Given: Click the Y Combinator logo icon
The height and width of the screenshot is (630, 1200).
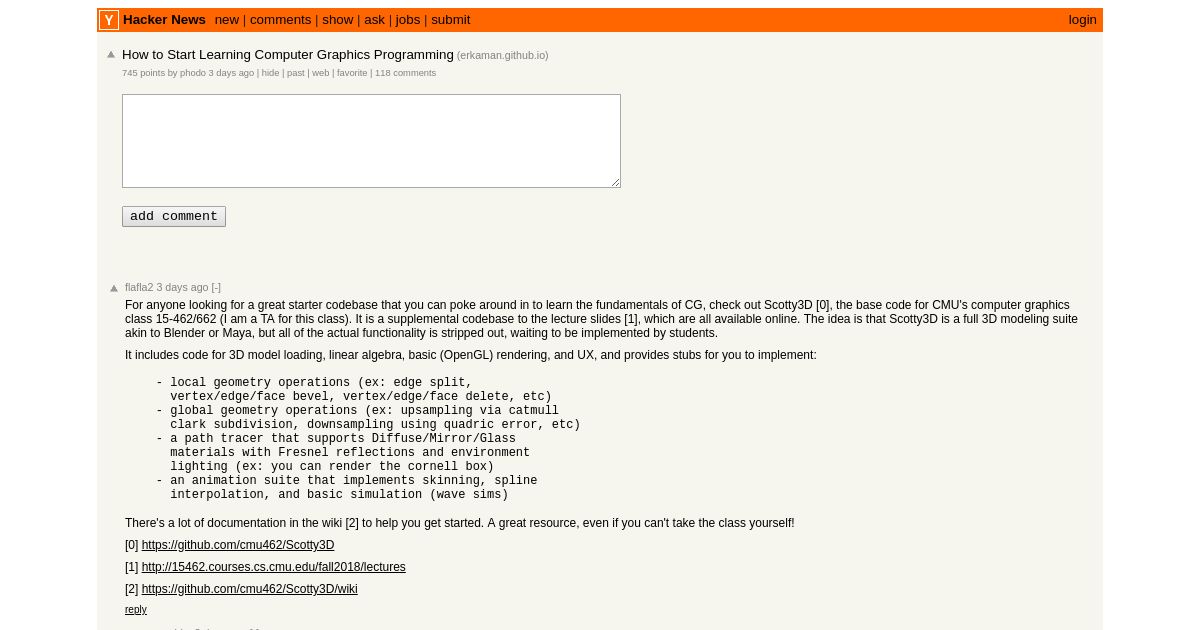Looking at the screenshot, I should pos(109,20).
